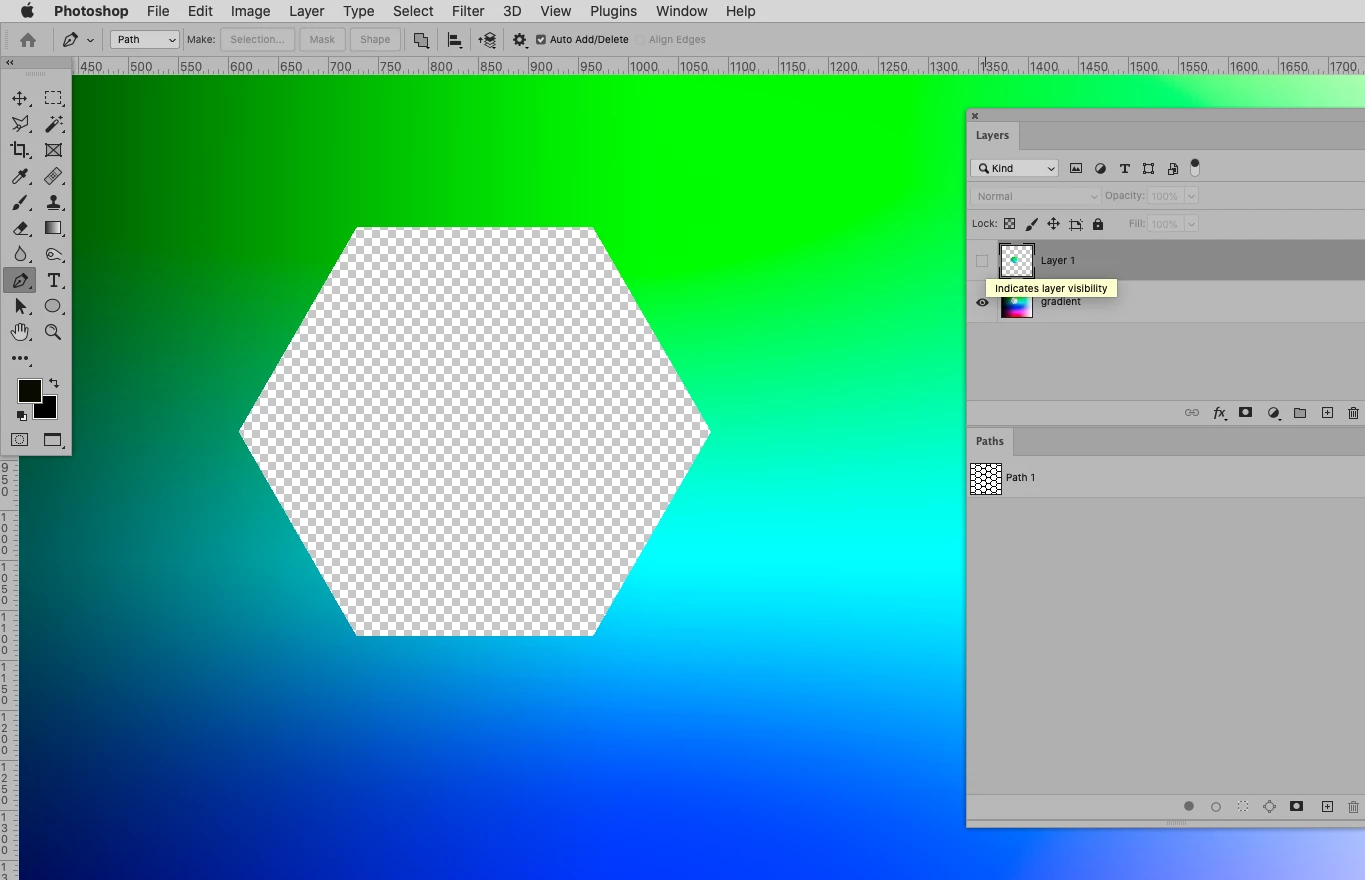Viewport: 1365px width, 880px height.
Task: Load path as a selection
Action: pyautogui.click(x=1243, y=806)
